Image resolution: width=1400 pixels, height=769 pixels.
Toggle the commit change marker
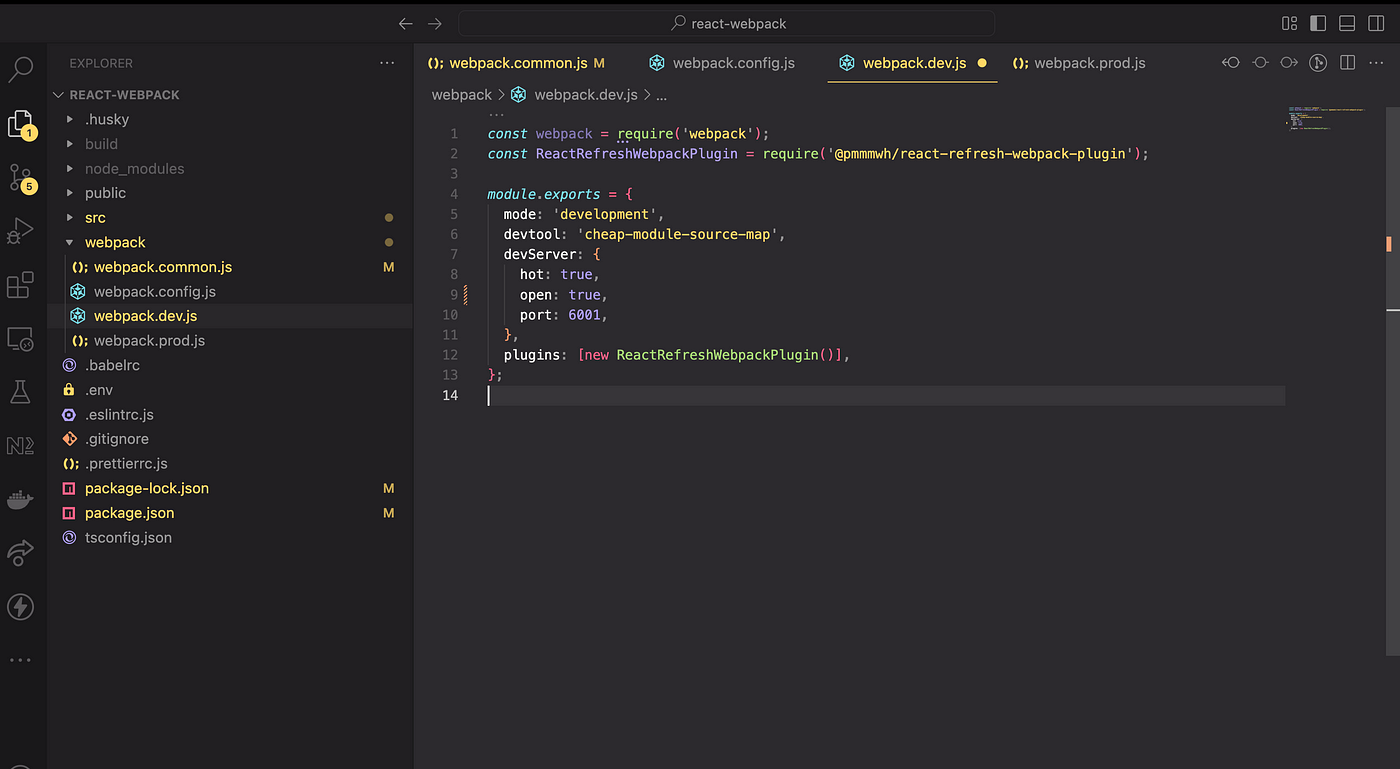tap(1260, 63)
